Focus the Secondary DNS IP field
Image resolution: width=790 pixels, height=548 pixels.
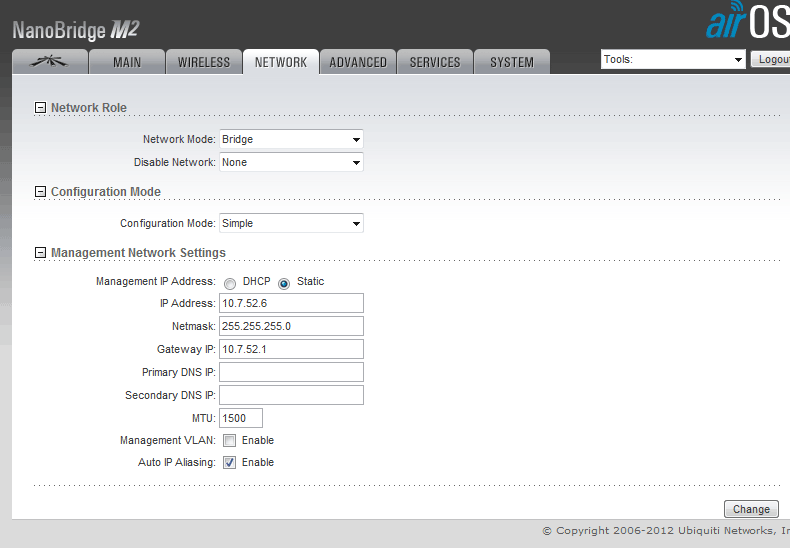tap(291, 395)
